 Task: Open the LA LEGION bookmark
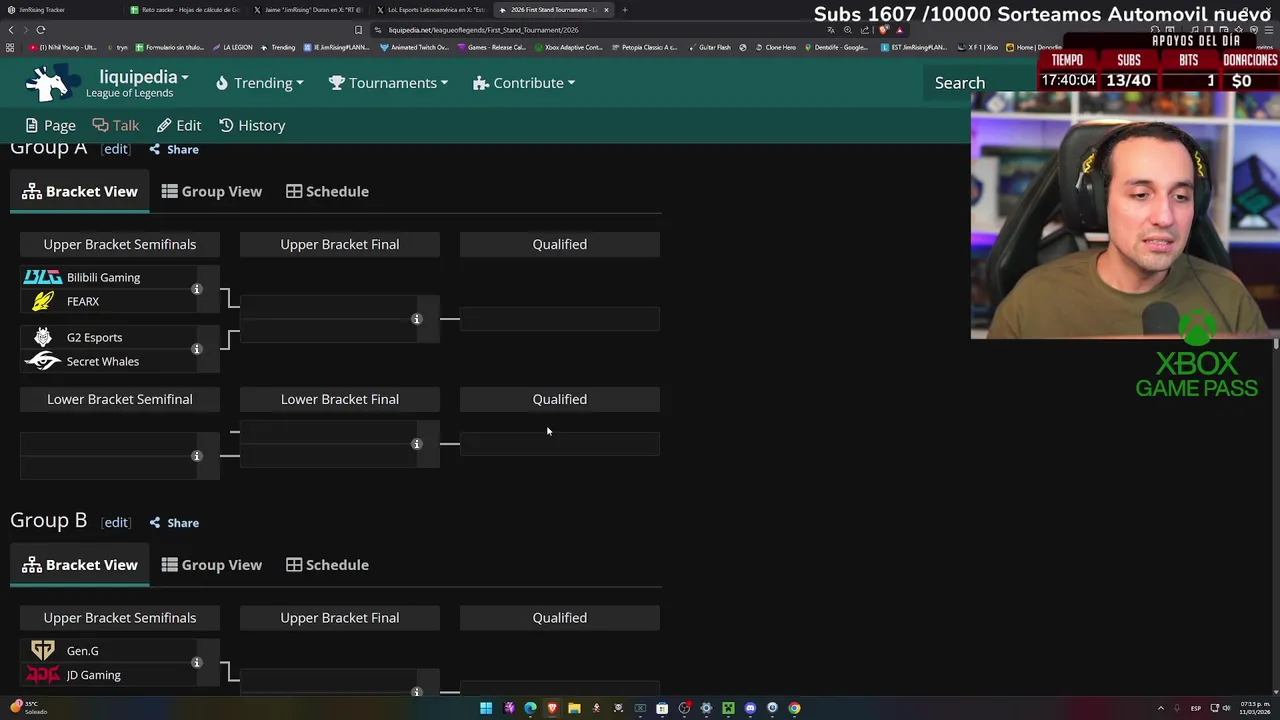click(x=232, y=47)
